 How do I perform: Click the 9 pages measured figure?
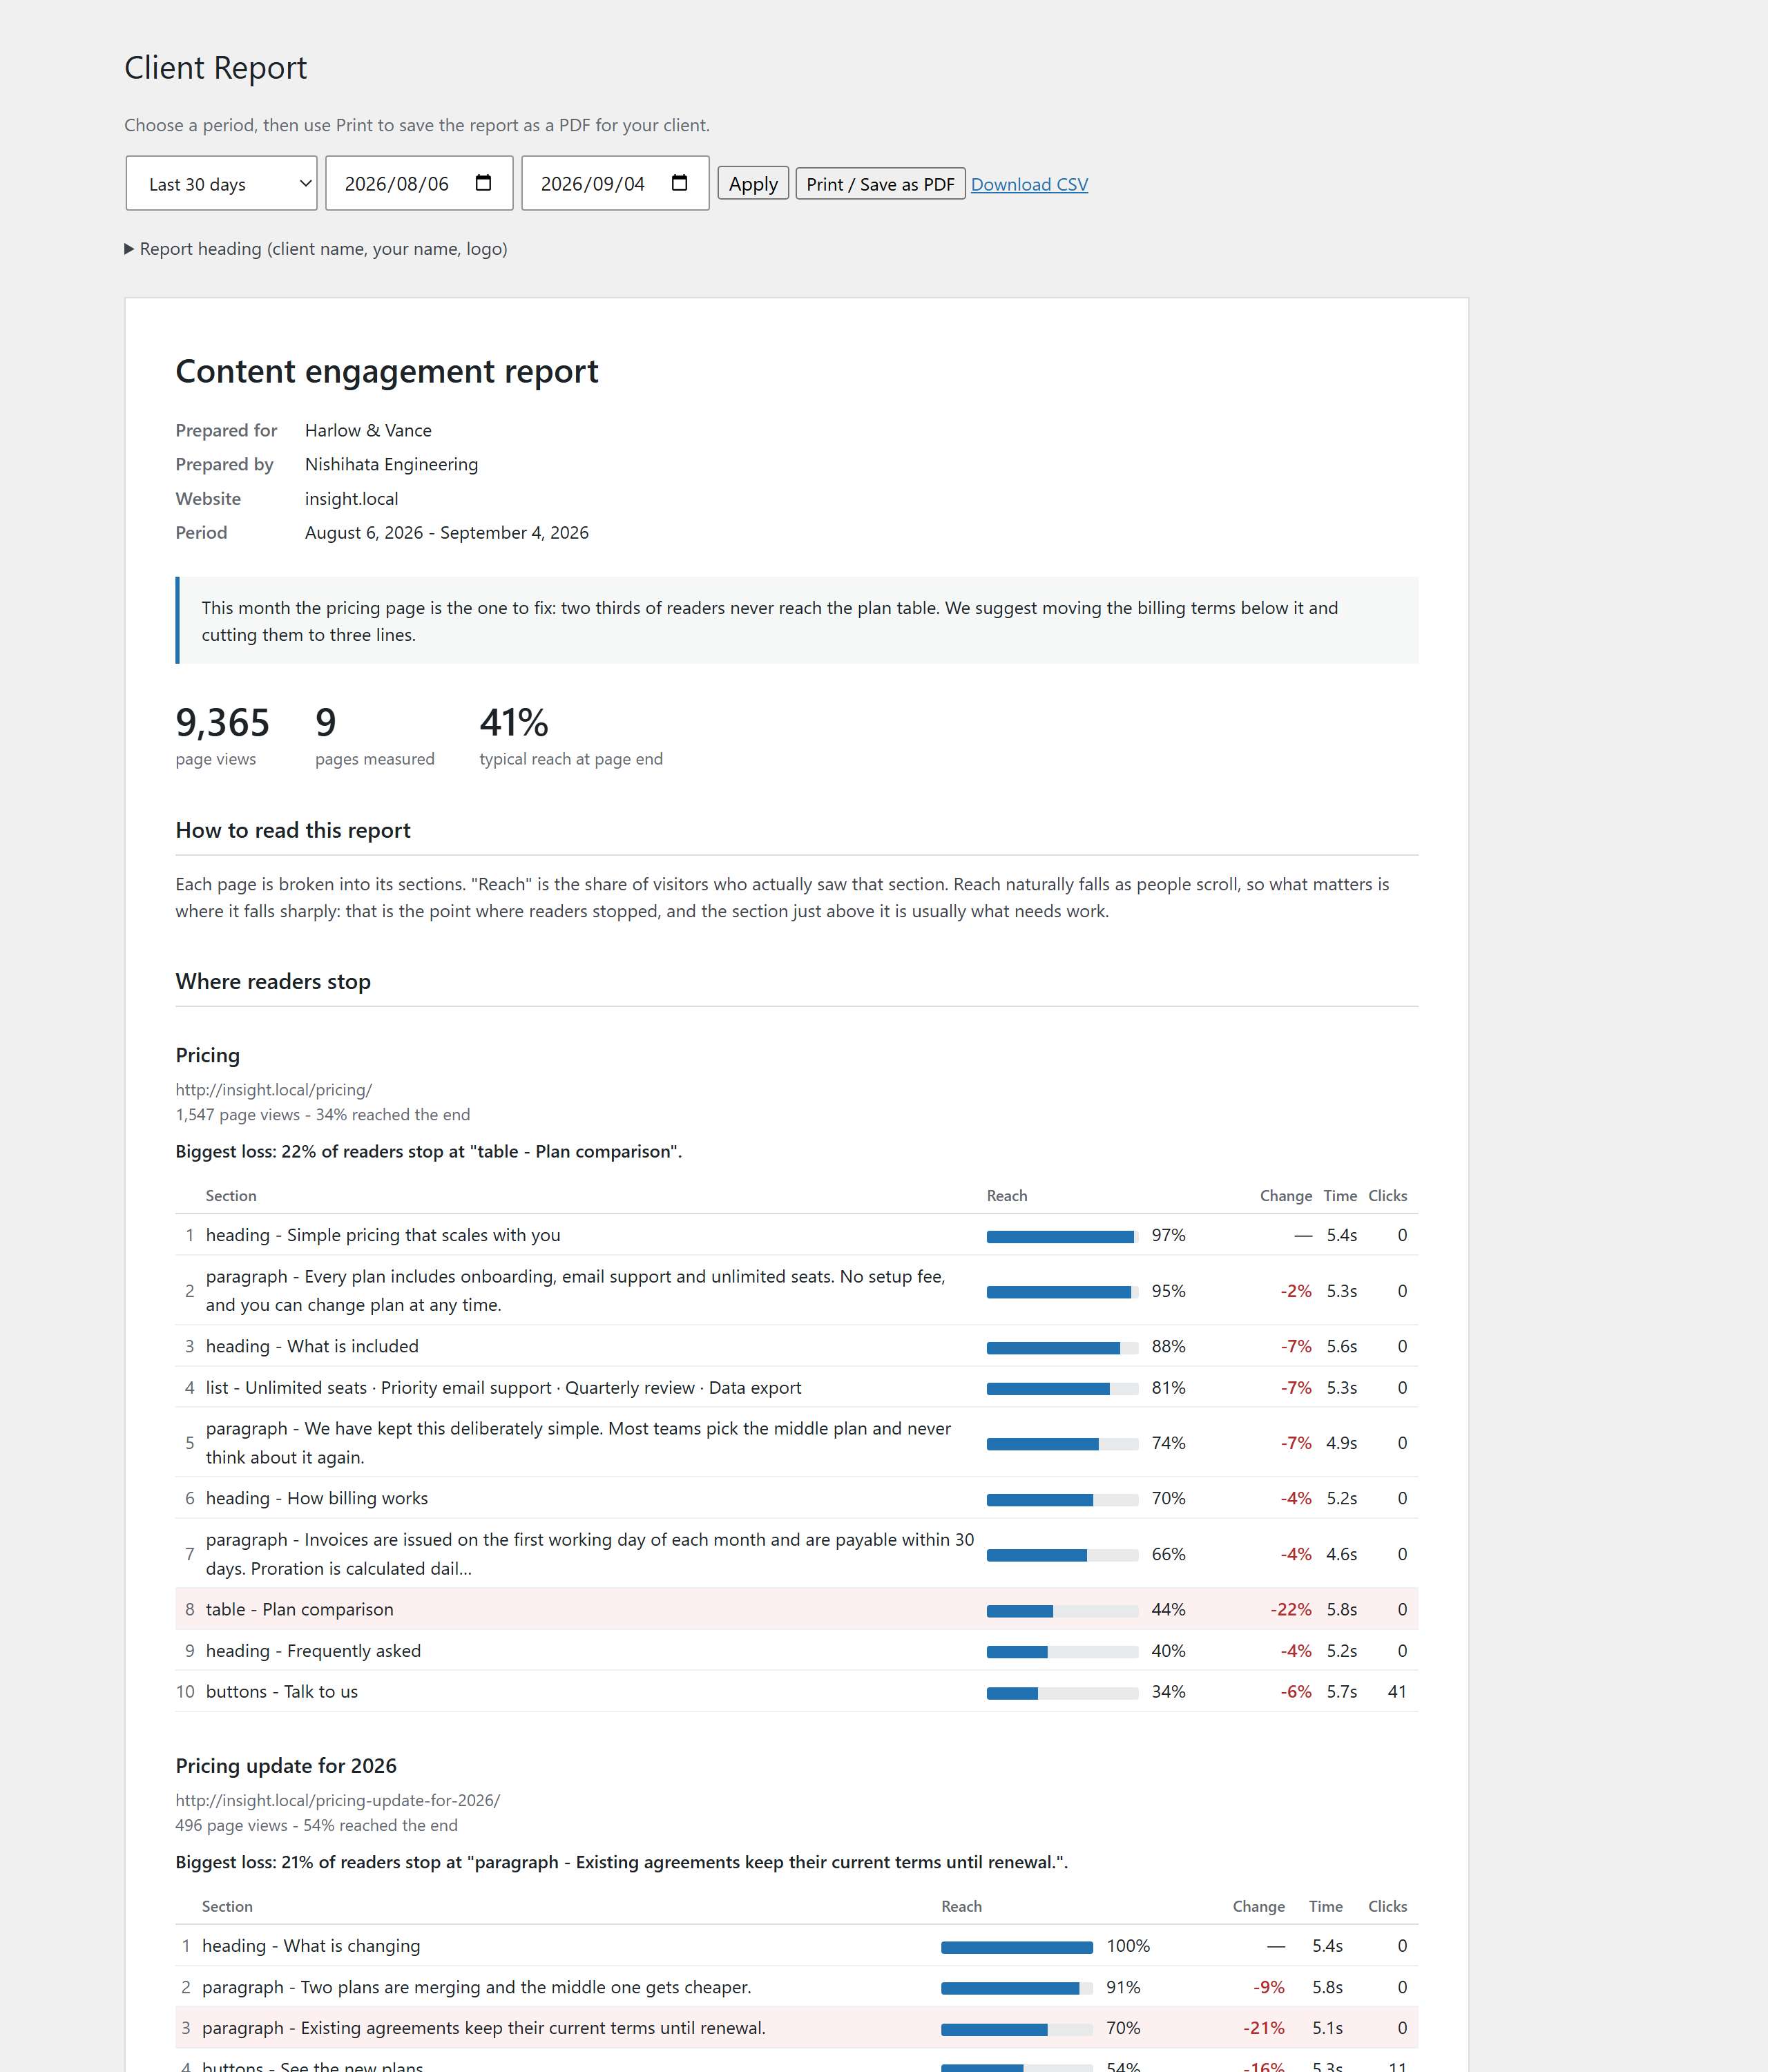pyautogui.click(x=326, y=722)
